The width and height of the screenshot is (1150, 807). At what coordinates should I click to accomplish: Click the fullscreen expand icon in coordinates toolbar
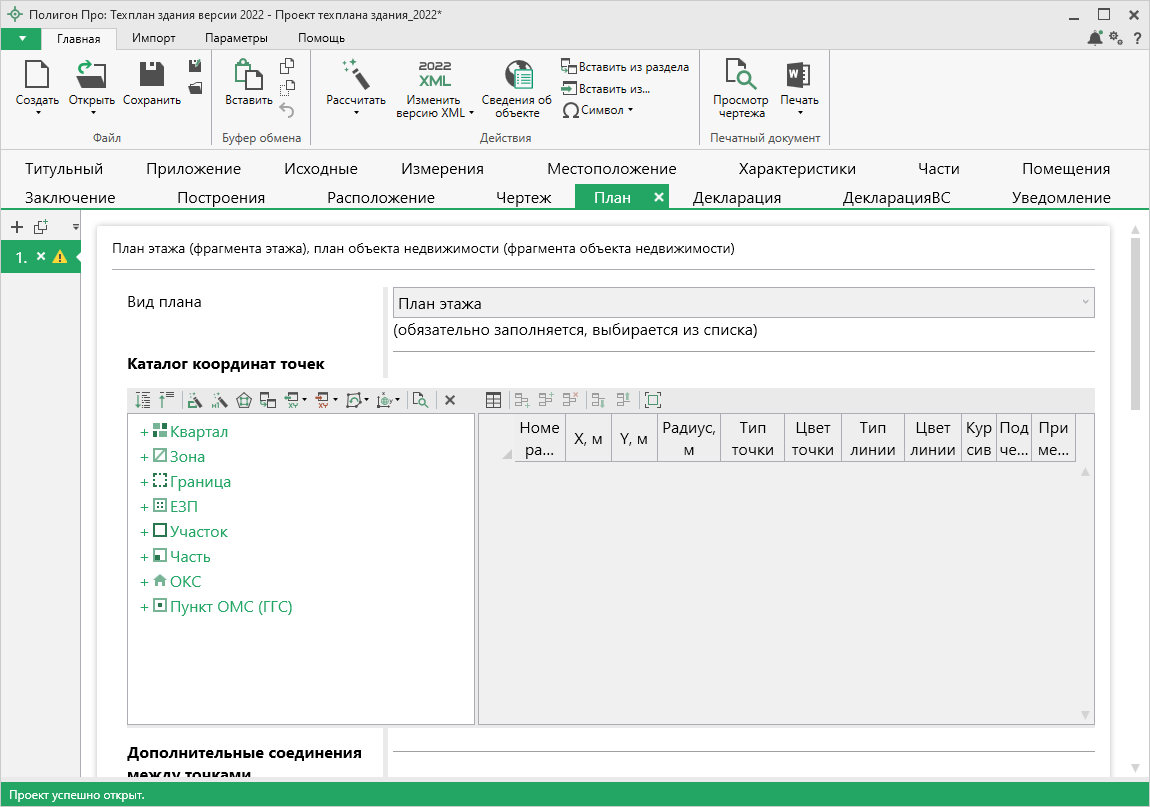(x=653, y=400)
